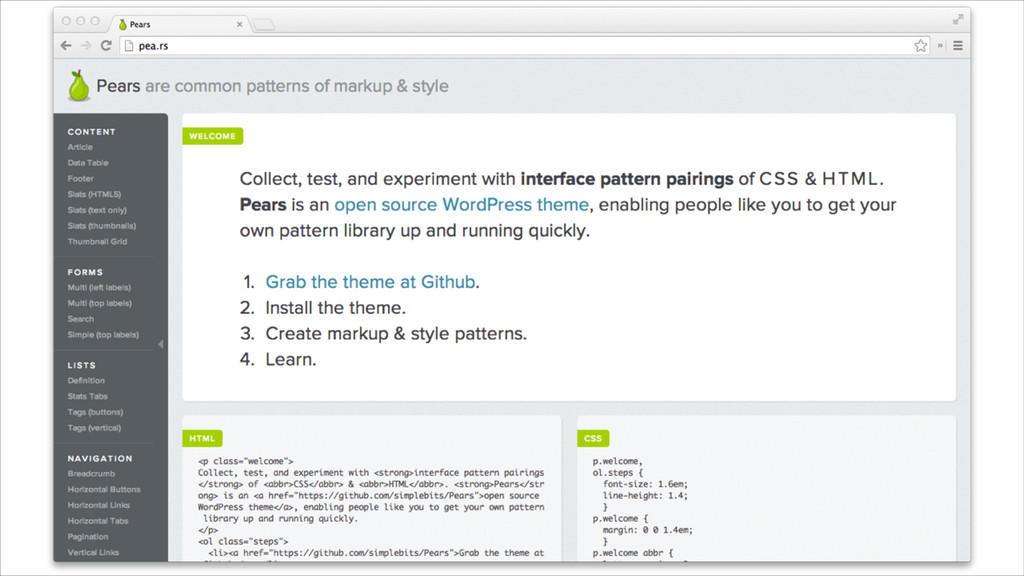
Task: Select the Pears tab
Action: pyautogui.click(x=170, y=23)
